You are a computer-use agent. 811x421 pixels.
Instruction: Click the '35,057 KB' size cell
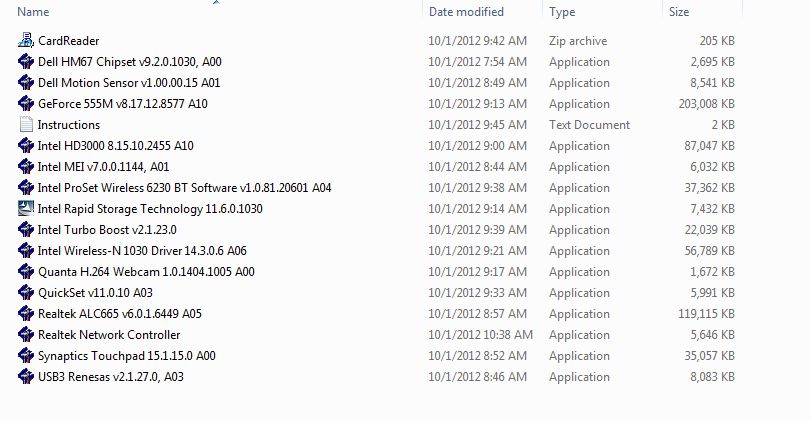point(709,356)
